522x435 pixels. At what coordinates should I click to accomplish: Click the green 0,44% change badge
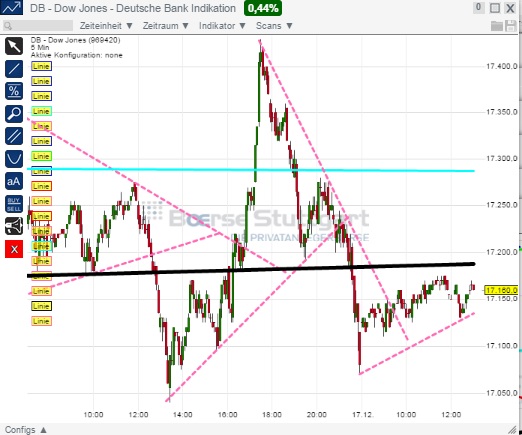pos(263,8)
